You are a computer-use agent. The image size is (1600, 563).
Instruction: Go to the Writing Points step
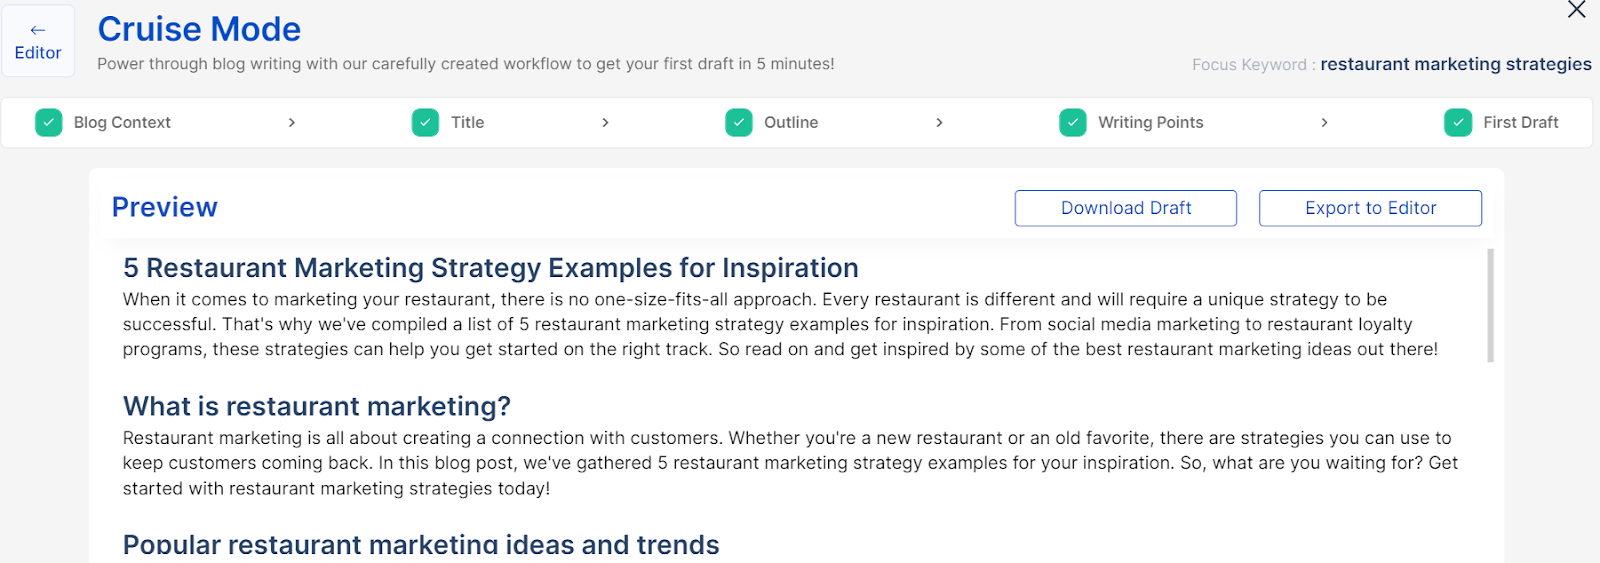pos(1150,122)
